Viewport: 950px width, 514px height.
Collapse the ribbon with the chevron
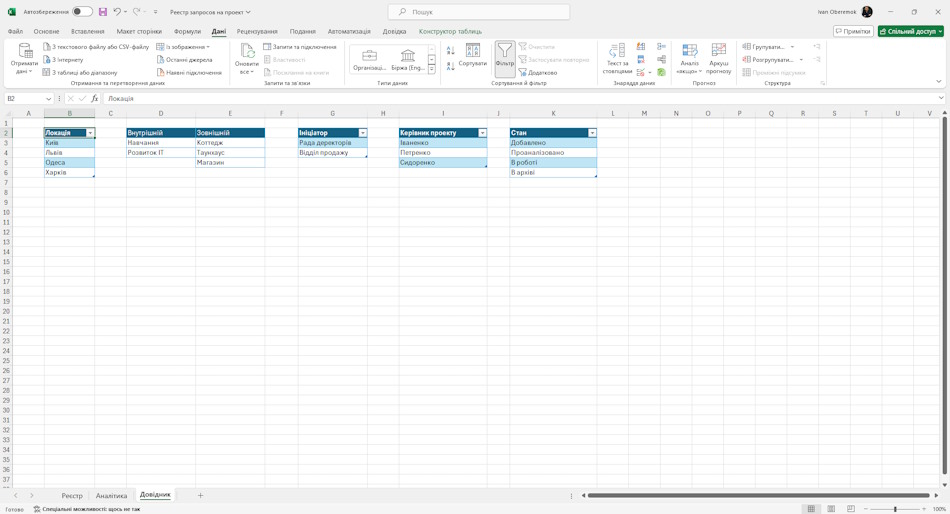(x=938, y=81)
